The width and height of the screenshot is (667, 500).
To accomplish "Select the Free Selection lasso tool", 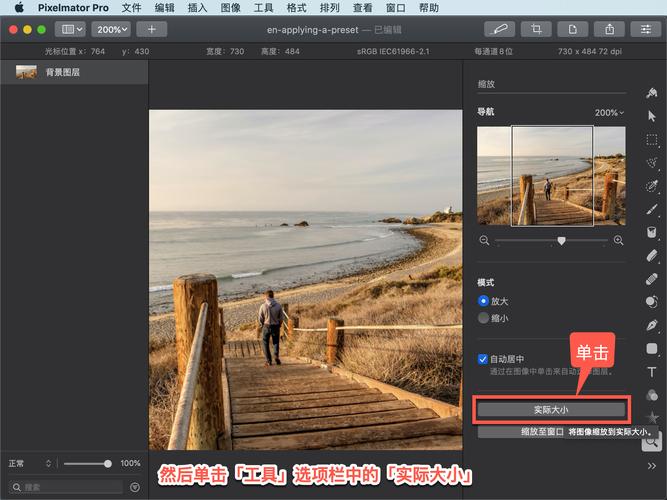I will [652, 163].
